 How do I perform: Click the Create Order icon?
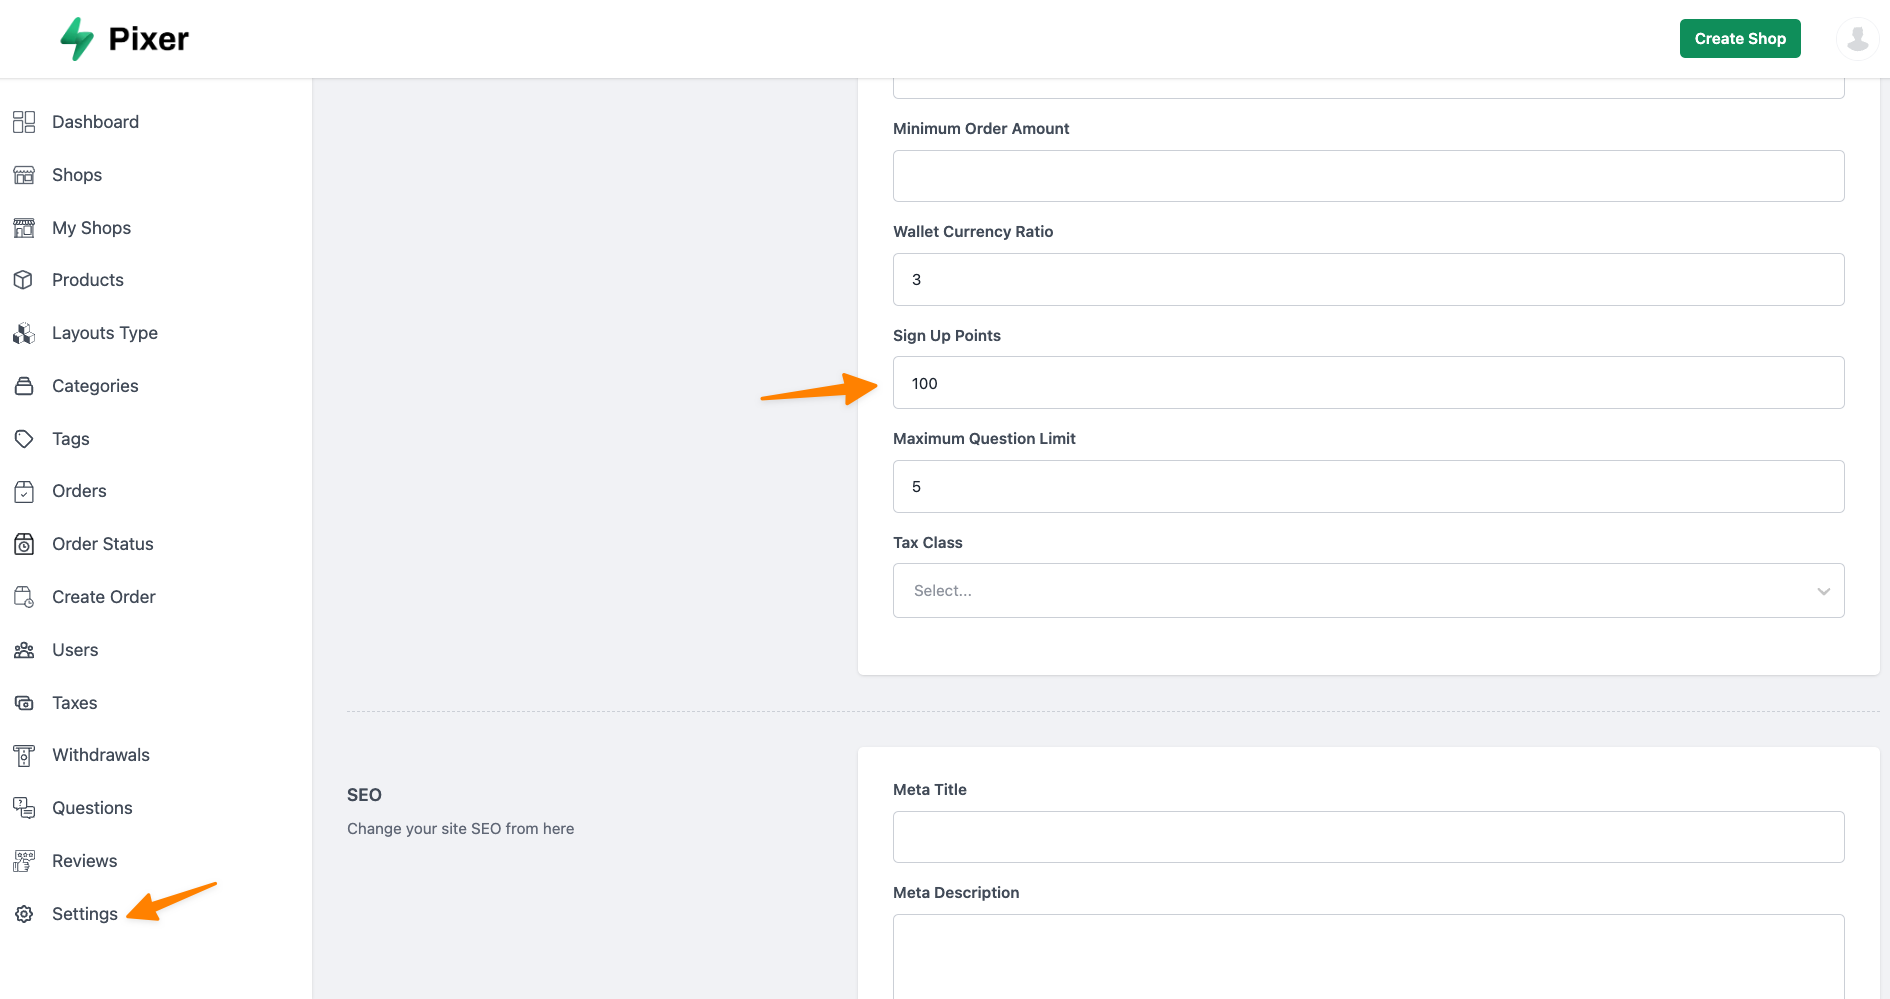click(x=24, y=597)
